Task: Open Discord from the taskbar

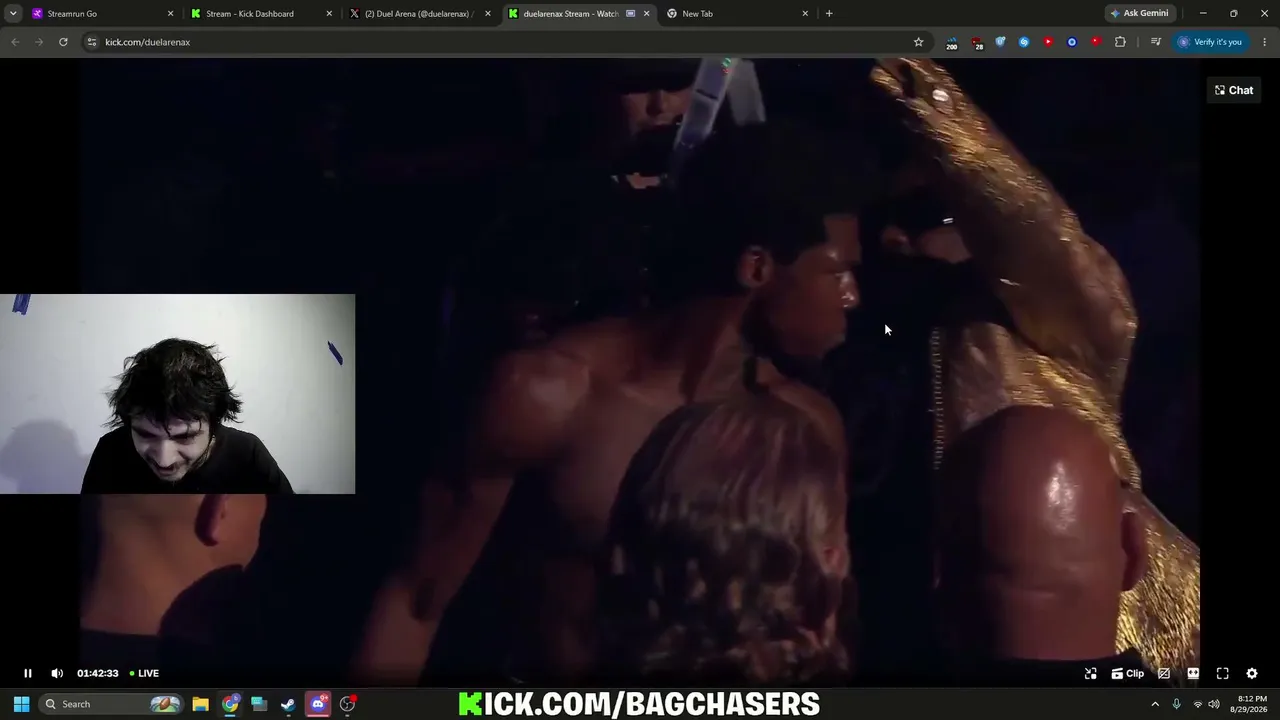Action: [x=318, y=704]
